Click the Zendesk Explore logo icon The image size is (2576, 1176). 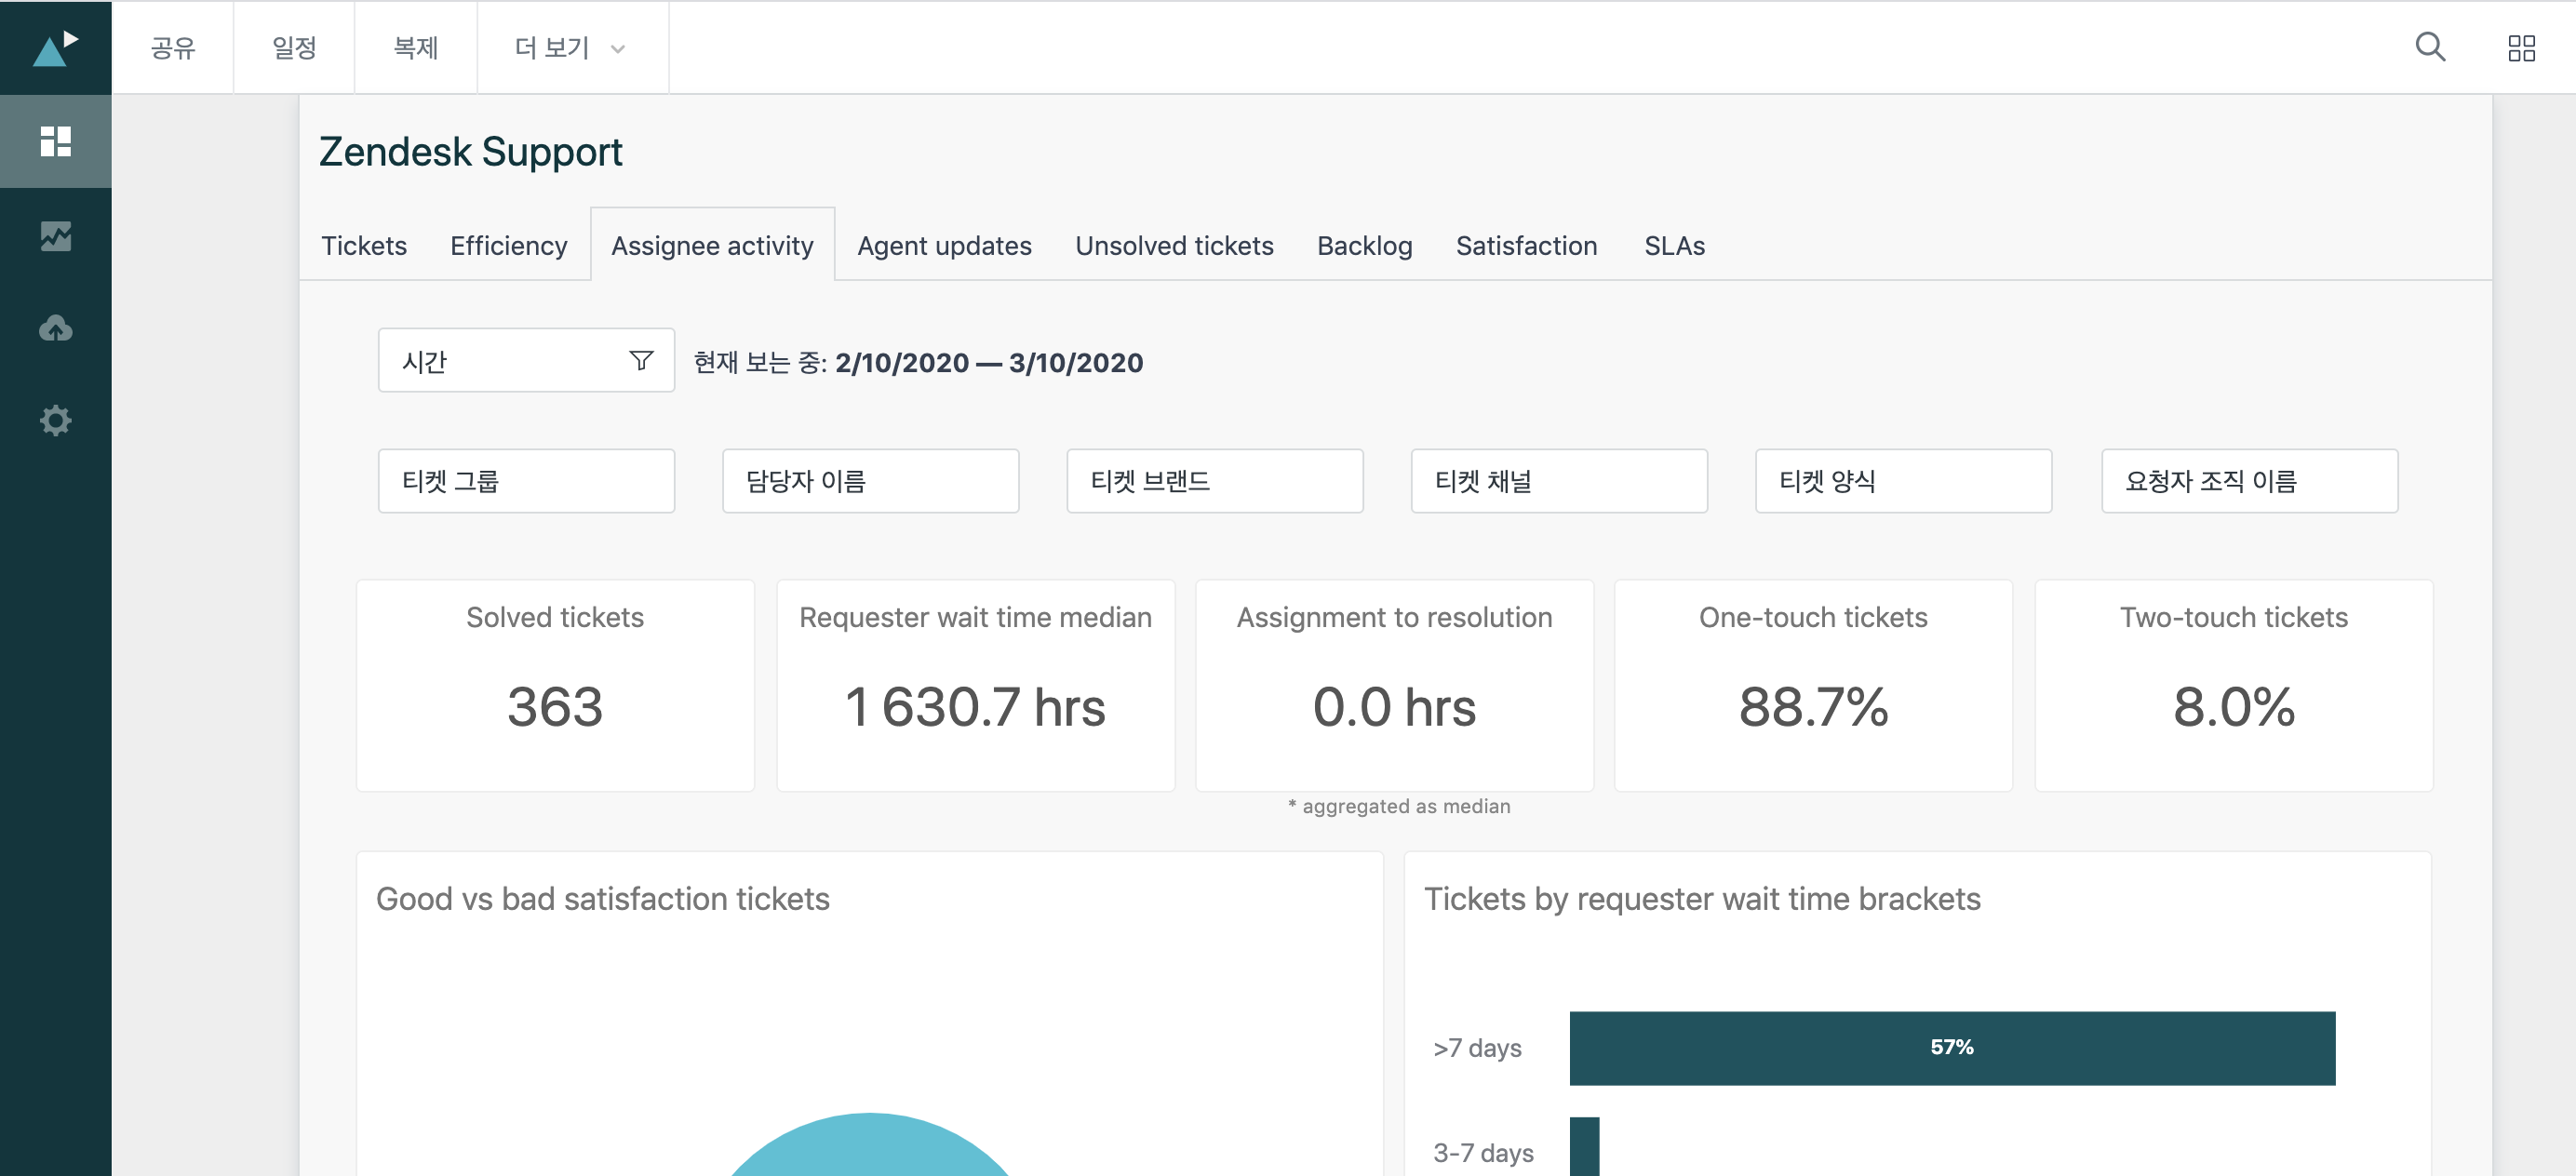click(x=55, y=48)
